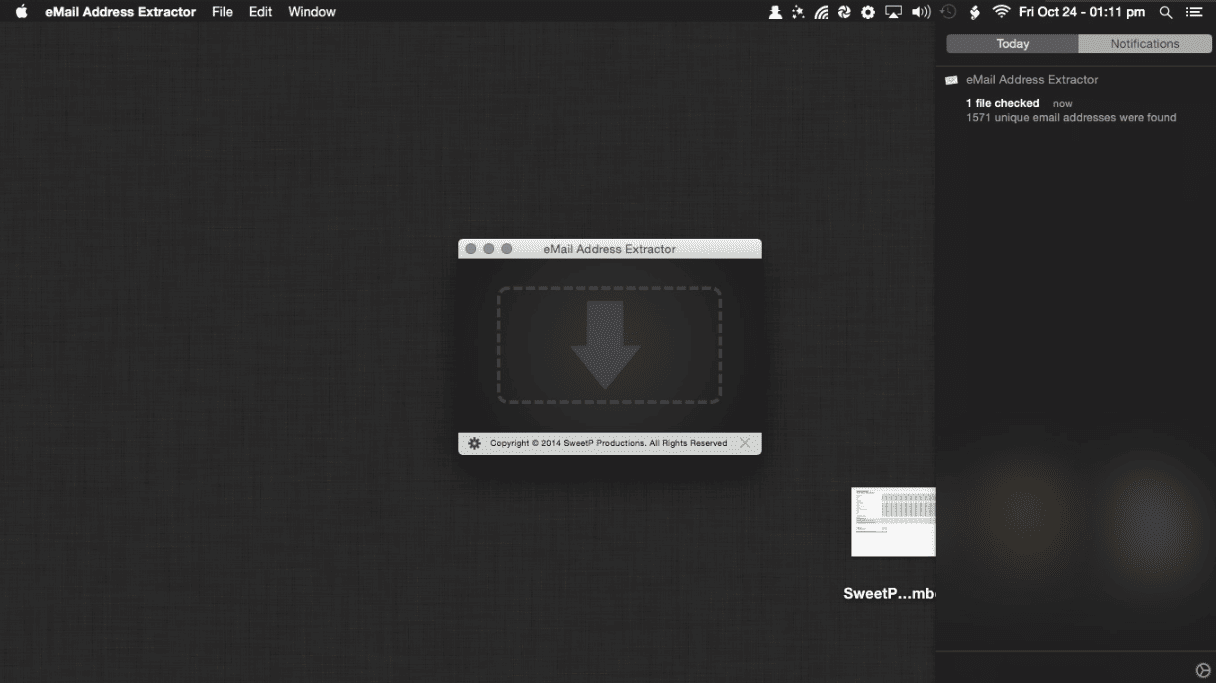Click the drop-zone arrow in the Extractor window
Viewport: 1216px width, 683px height.
[x=605, y=345]
